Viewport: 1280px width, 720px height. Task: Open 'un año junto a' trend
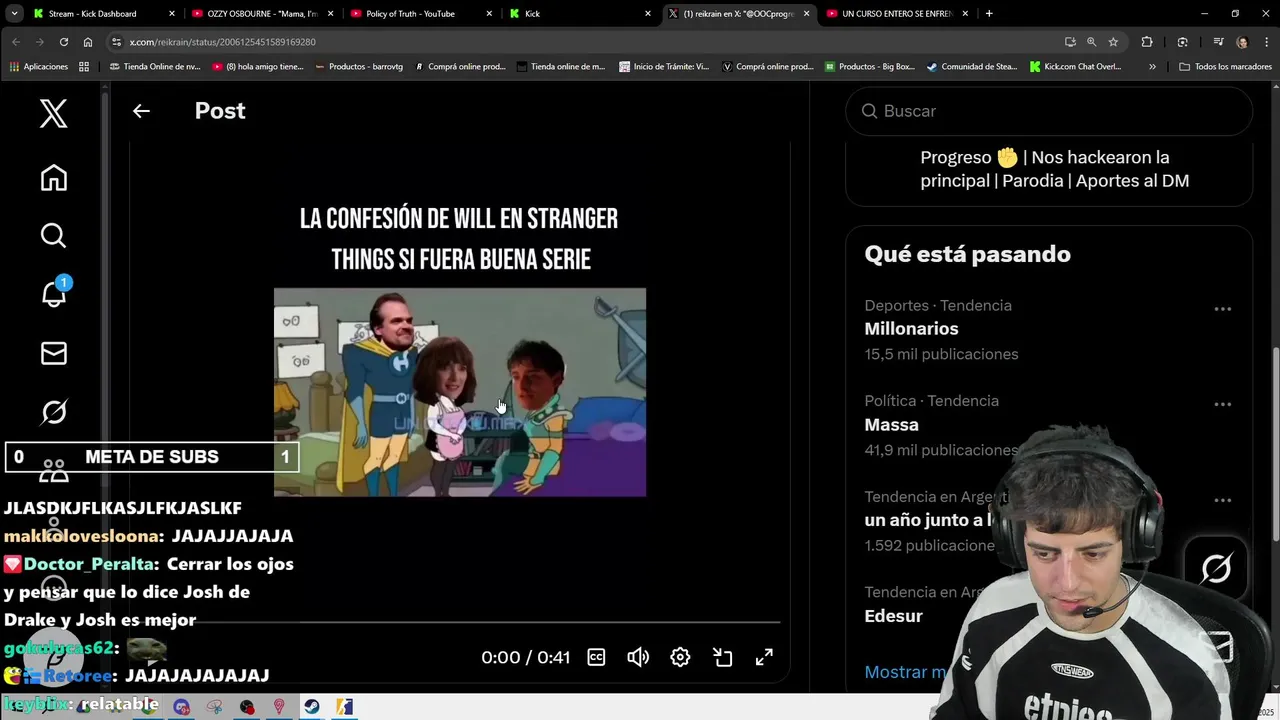[x=930, y=520]
